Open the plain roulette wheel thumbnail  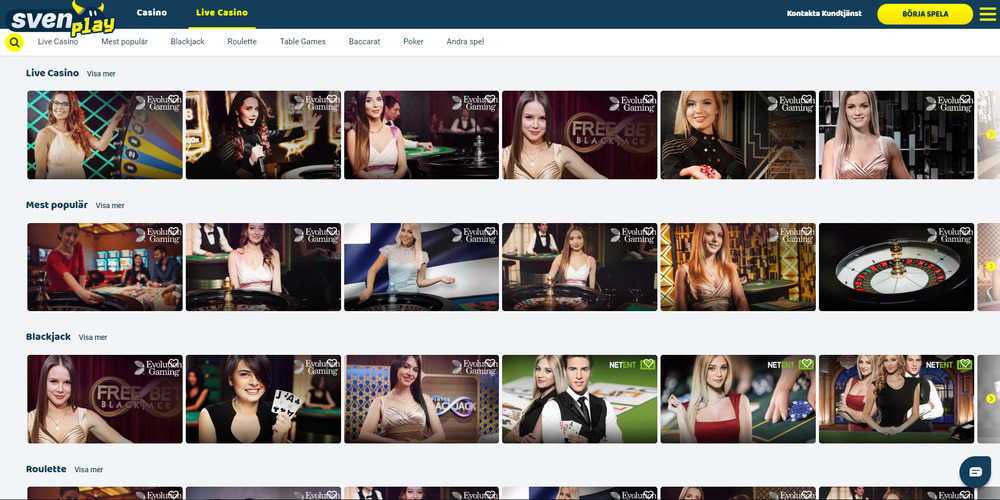(x=897, y=267)
